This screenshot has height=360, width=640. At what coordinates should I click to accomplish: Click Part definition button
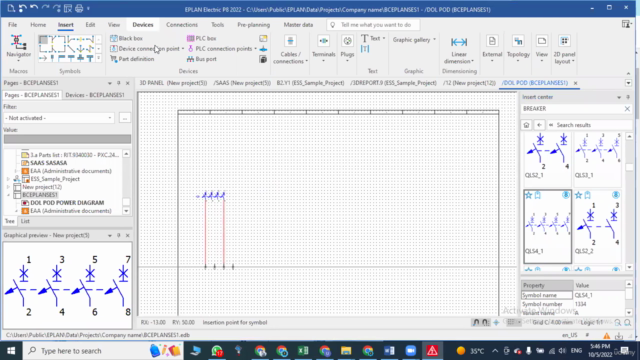pos(132,59)
